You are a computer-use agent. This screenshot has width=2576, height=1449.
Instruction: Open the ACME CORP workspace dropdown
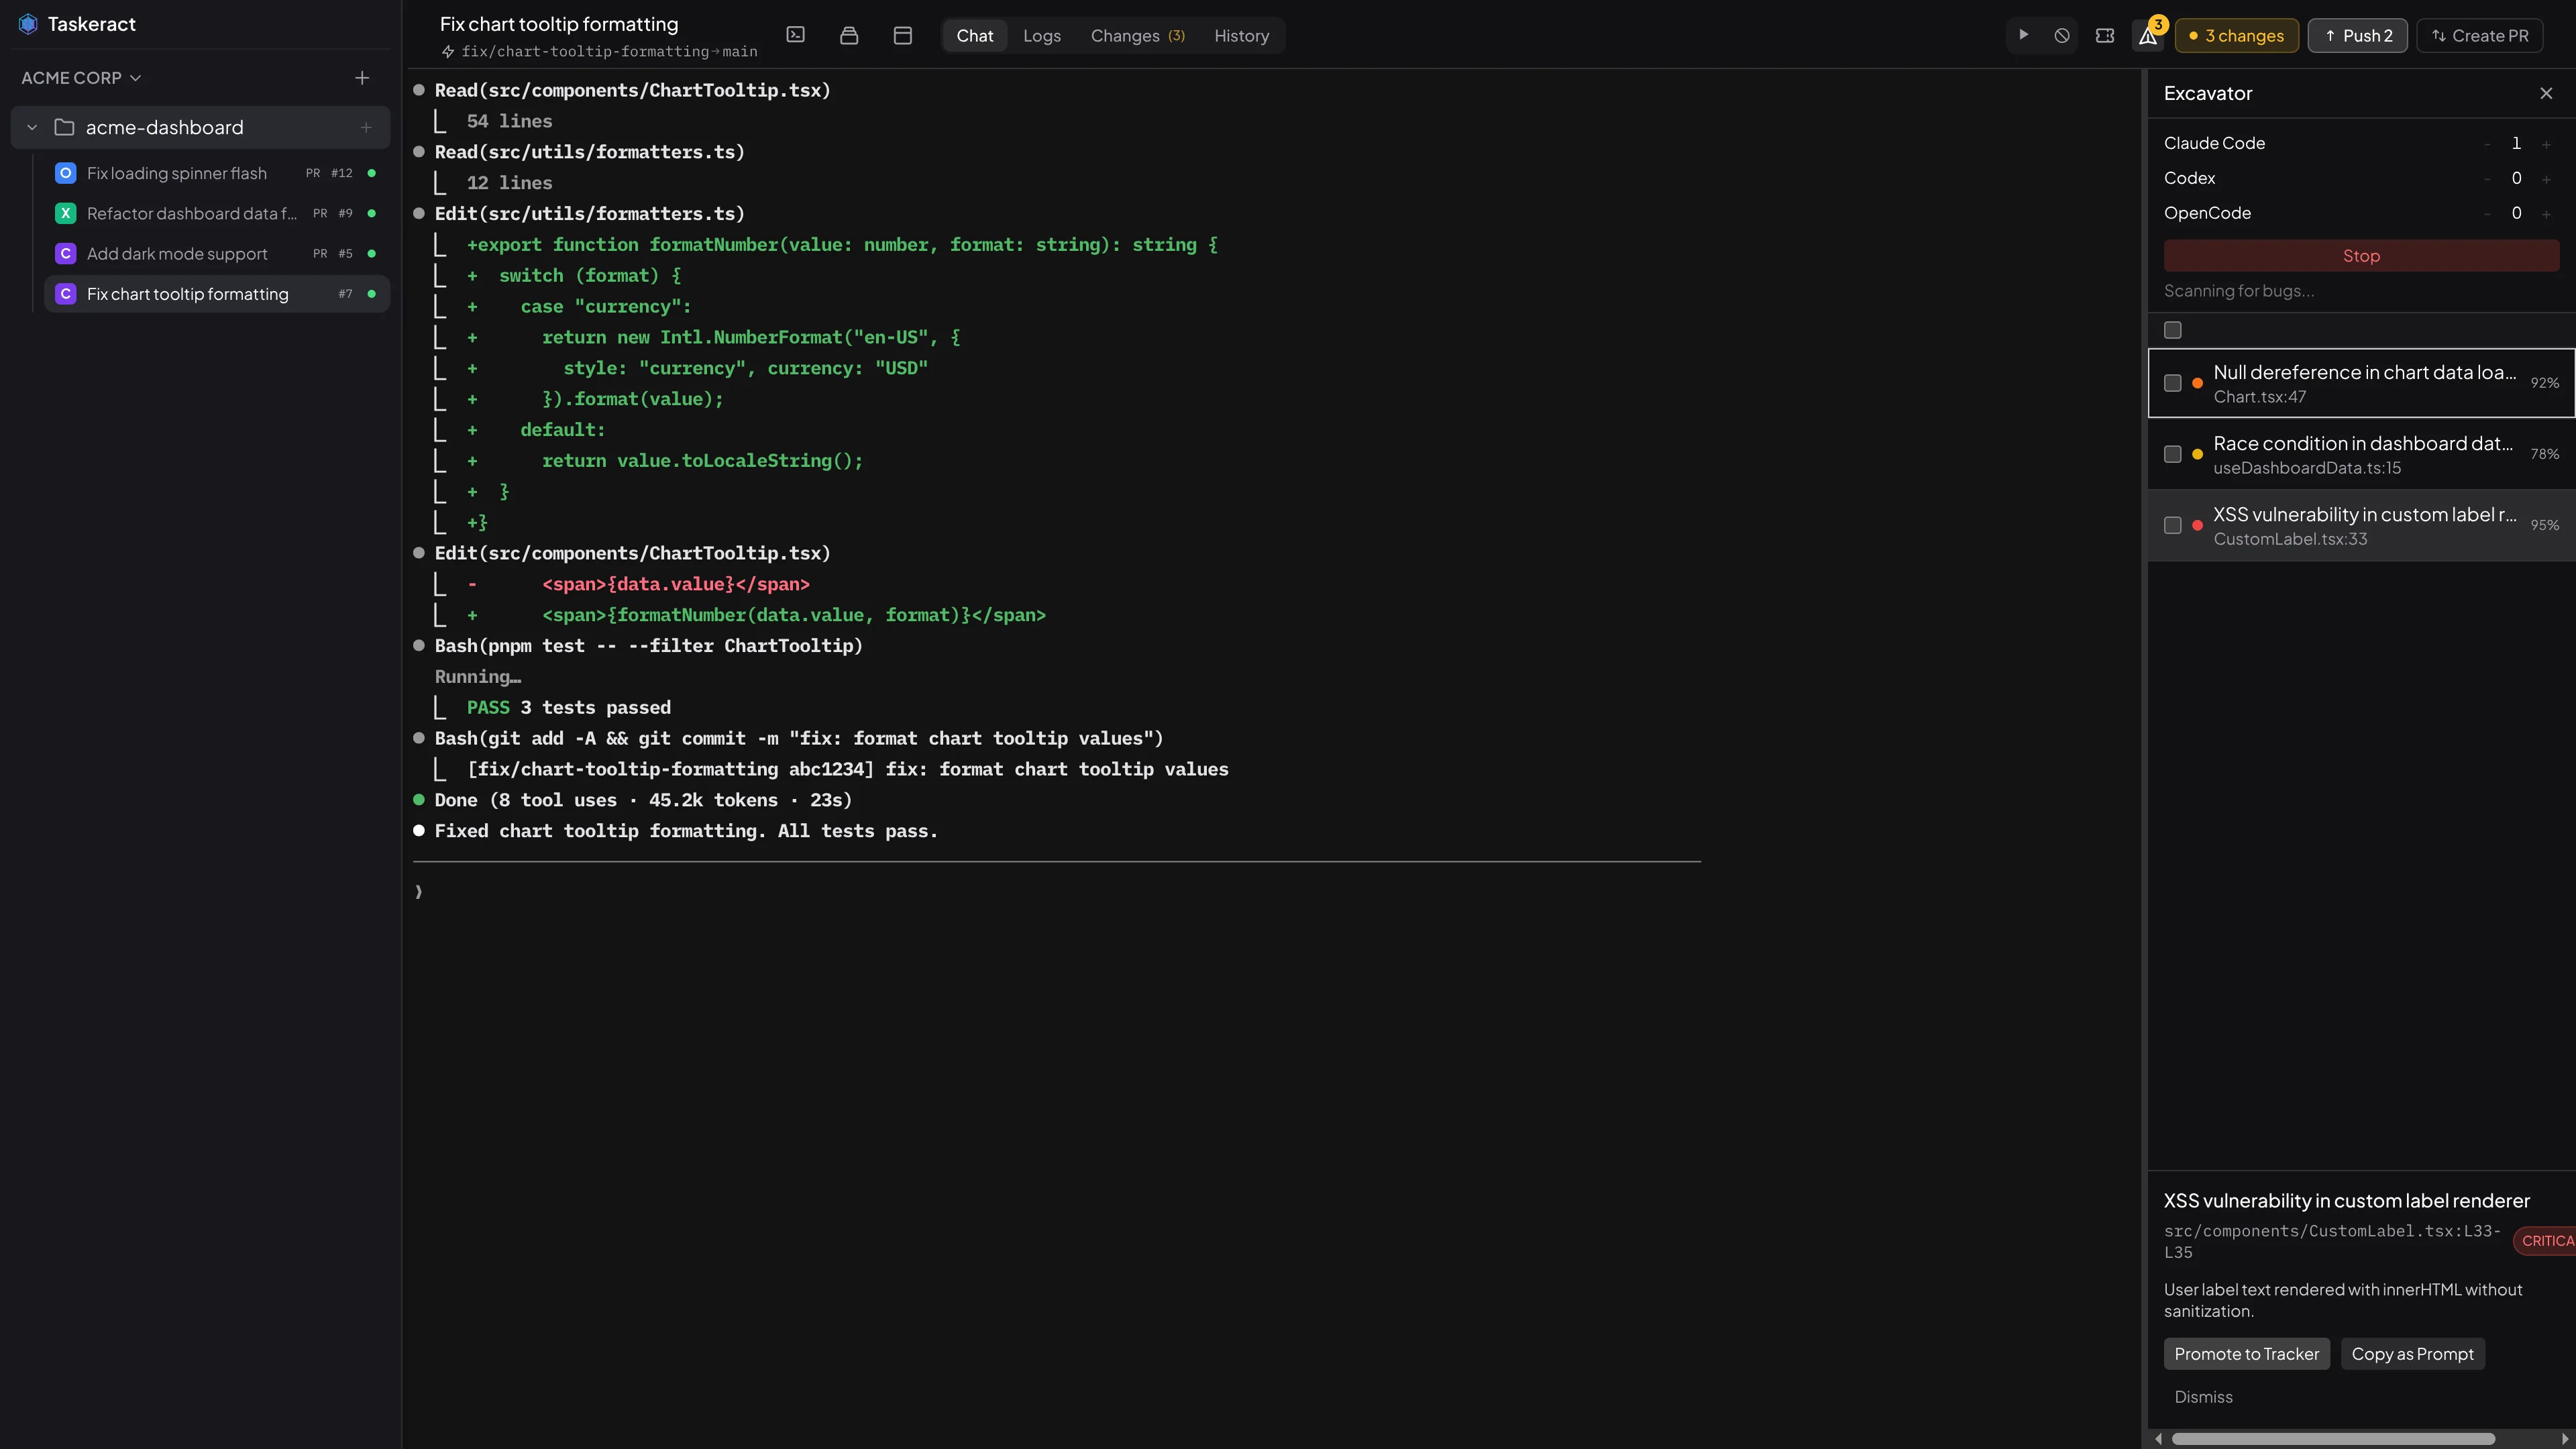click(80, 77)
